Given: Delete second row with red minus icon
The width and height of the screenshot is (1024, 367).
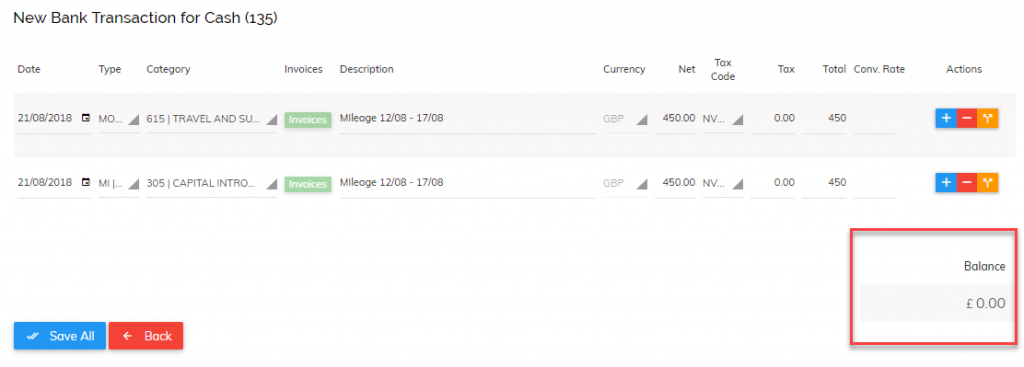Looking at the screenshot, I should point(967,182).
